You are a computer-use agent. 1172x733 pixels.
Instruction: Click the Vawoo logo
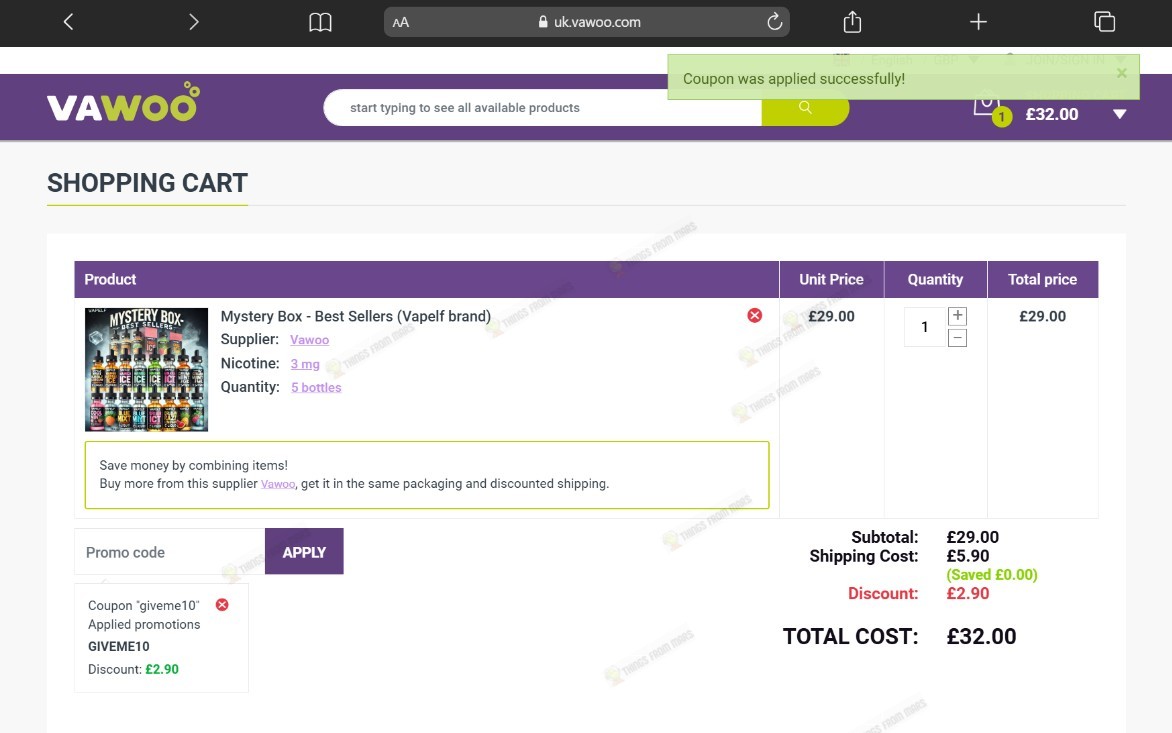pos(123,102)
